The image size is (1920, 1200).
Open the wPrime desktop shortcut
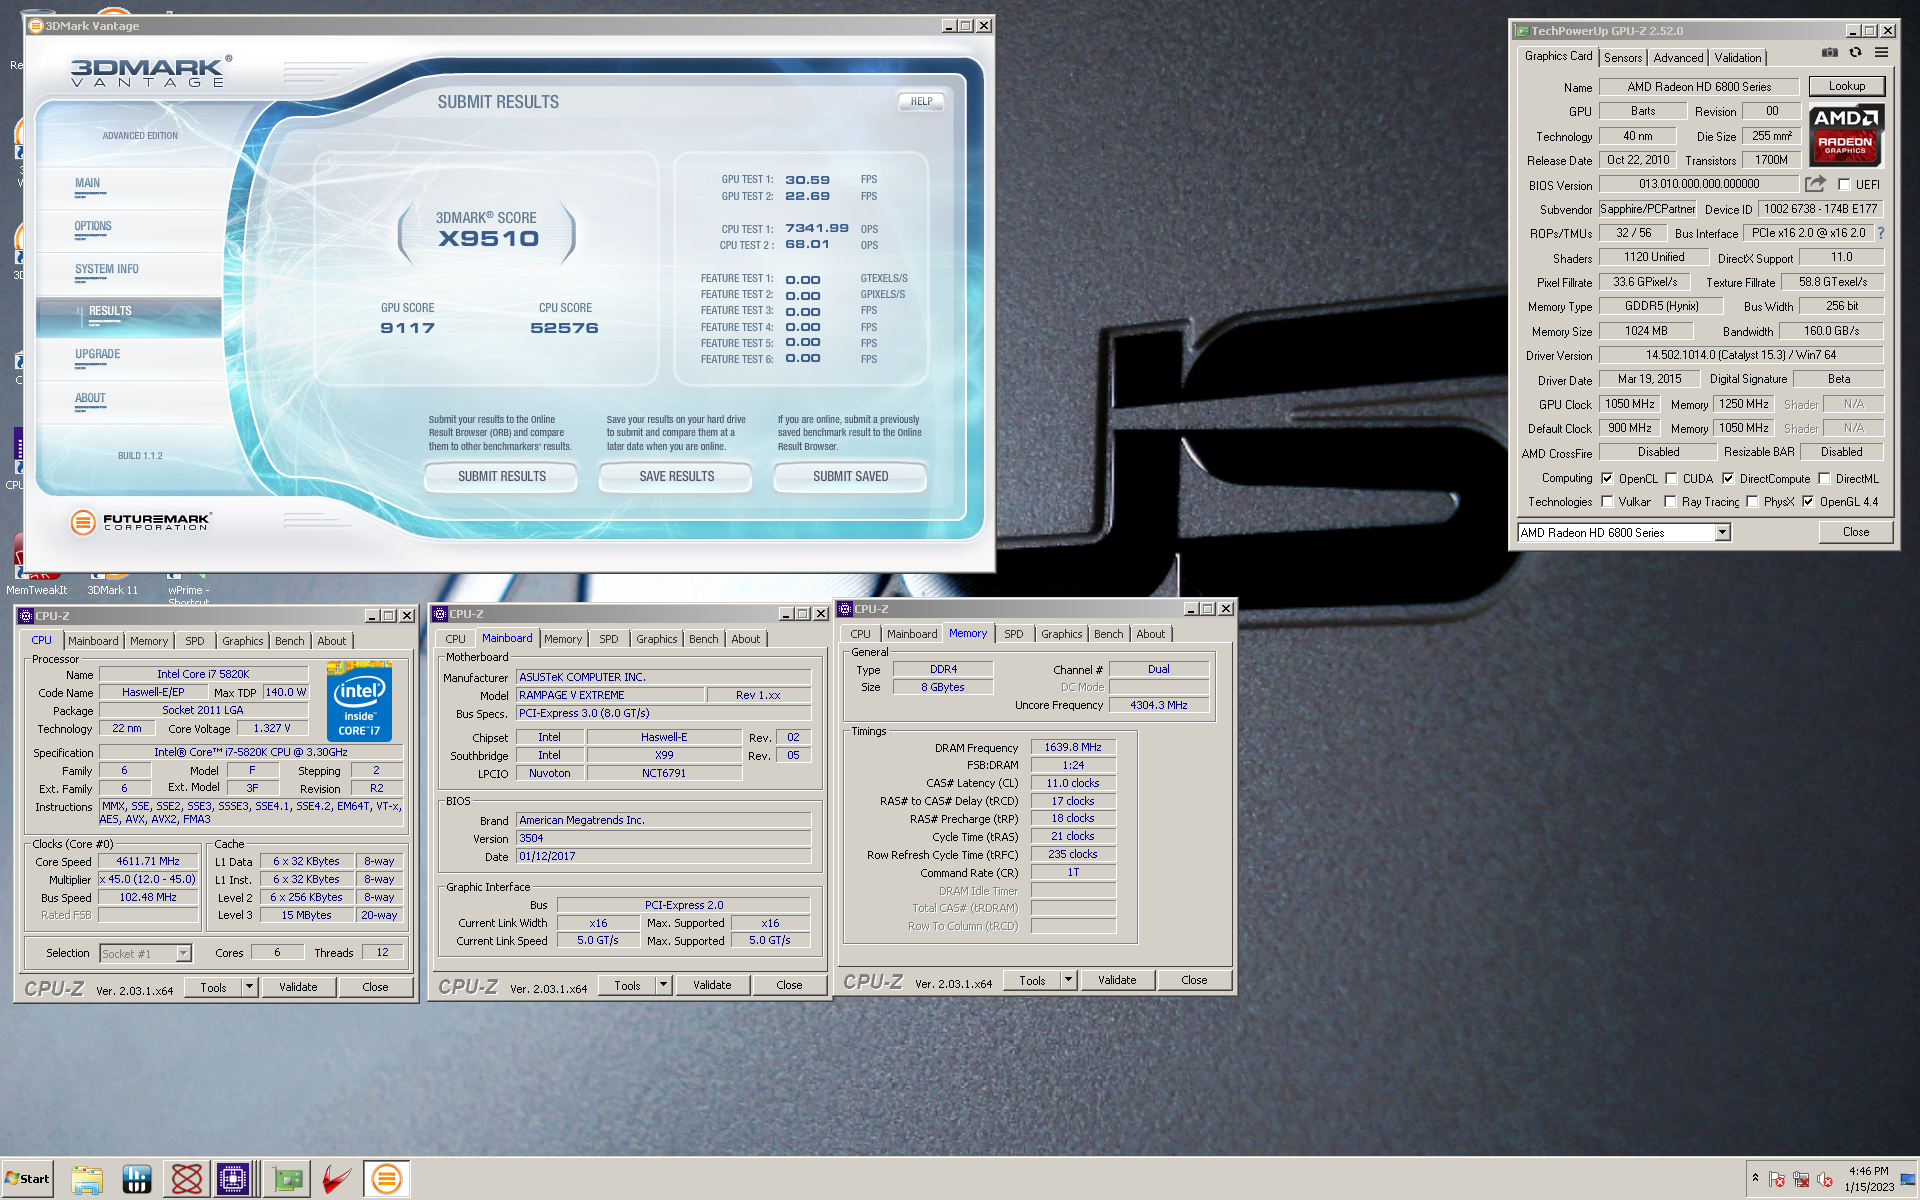(x=188, y=588)
